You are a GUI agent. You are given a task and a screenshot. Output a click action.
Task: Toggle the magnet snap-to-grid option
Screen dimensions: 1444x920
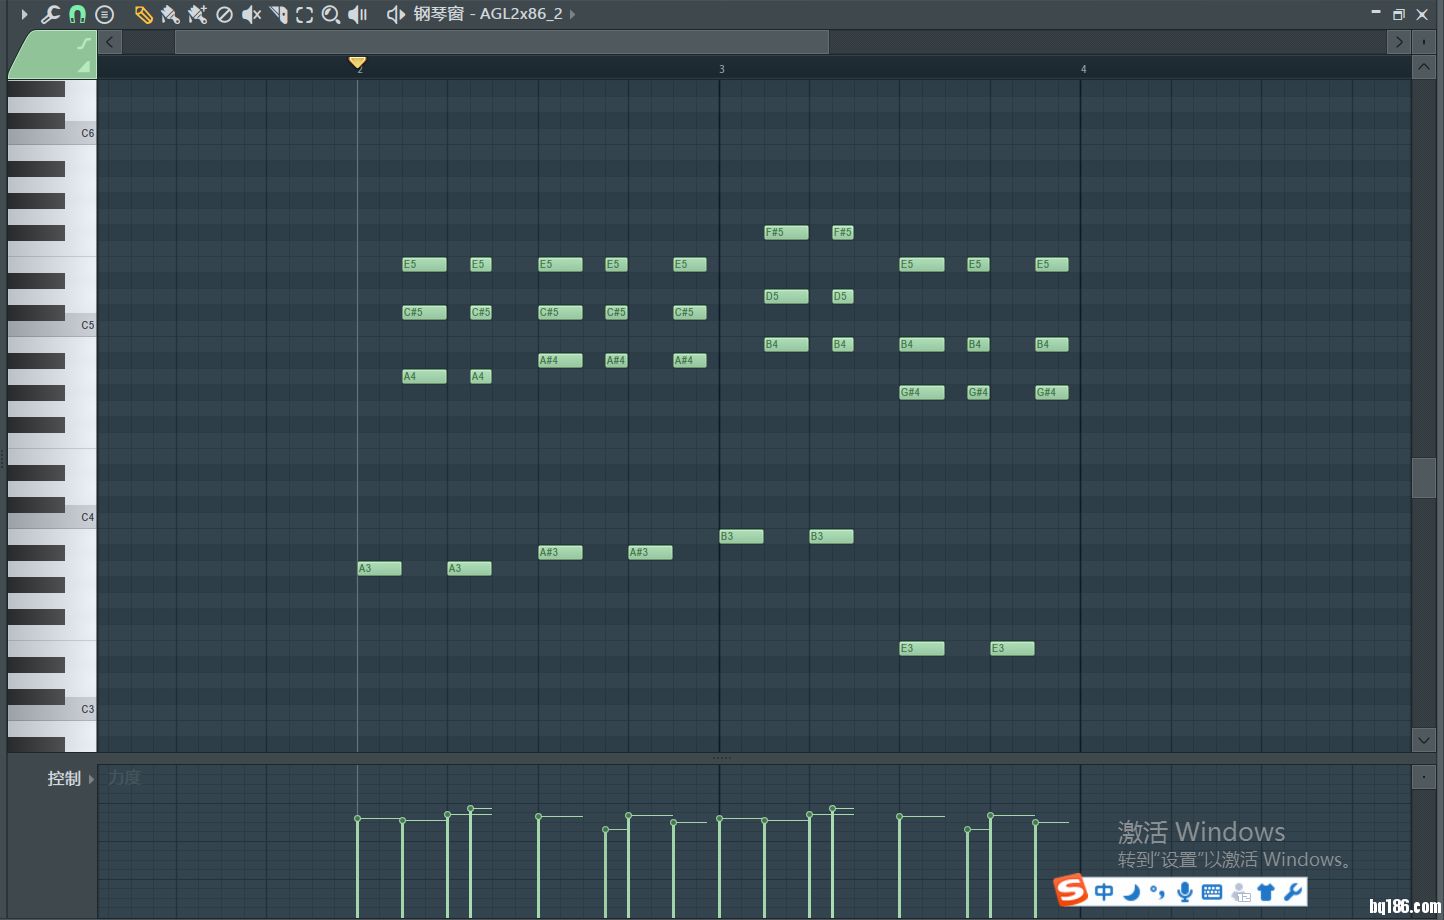(x=77, y=14)
